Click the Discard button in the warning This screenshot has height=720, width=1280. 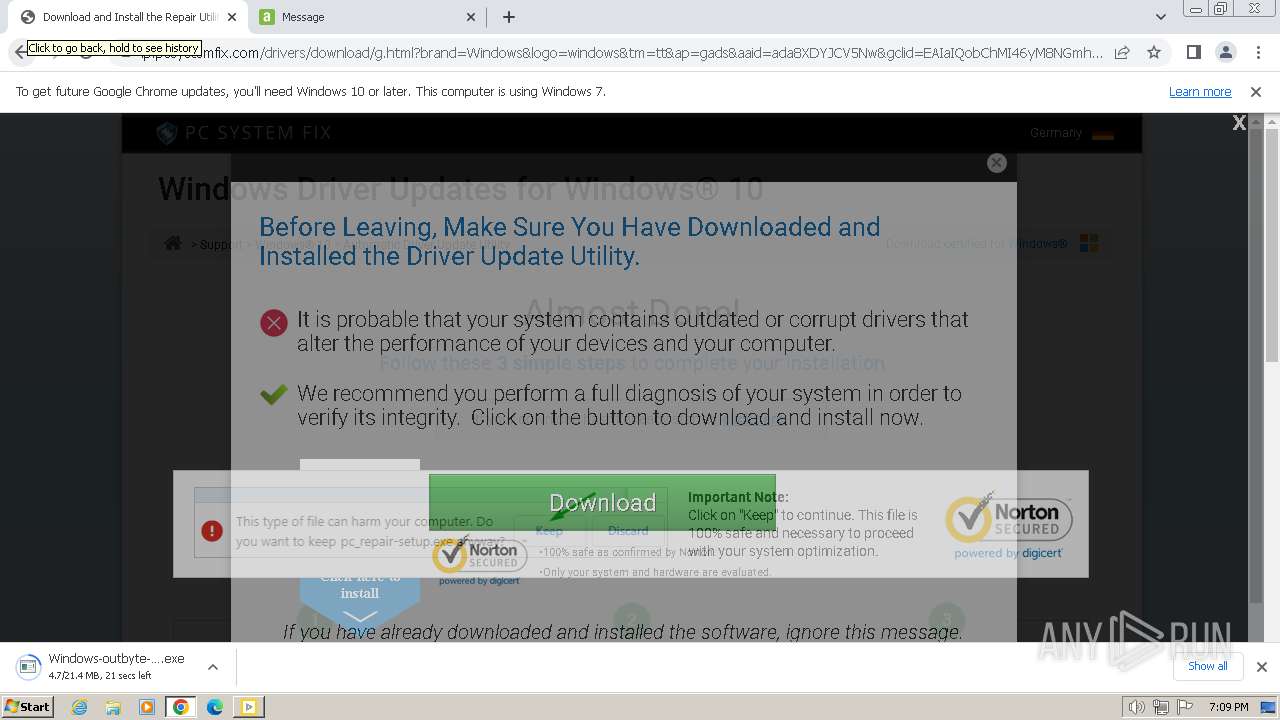pos(628,531)
